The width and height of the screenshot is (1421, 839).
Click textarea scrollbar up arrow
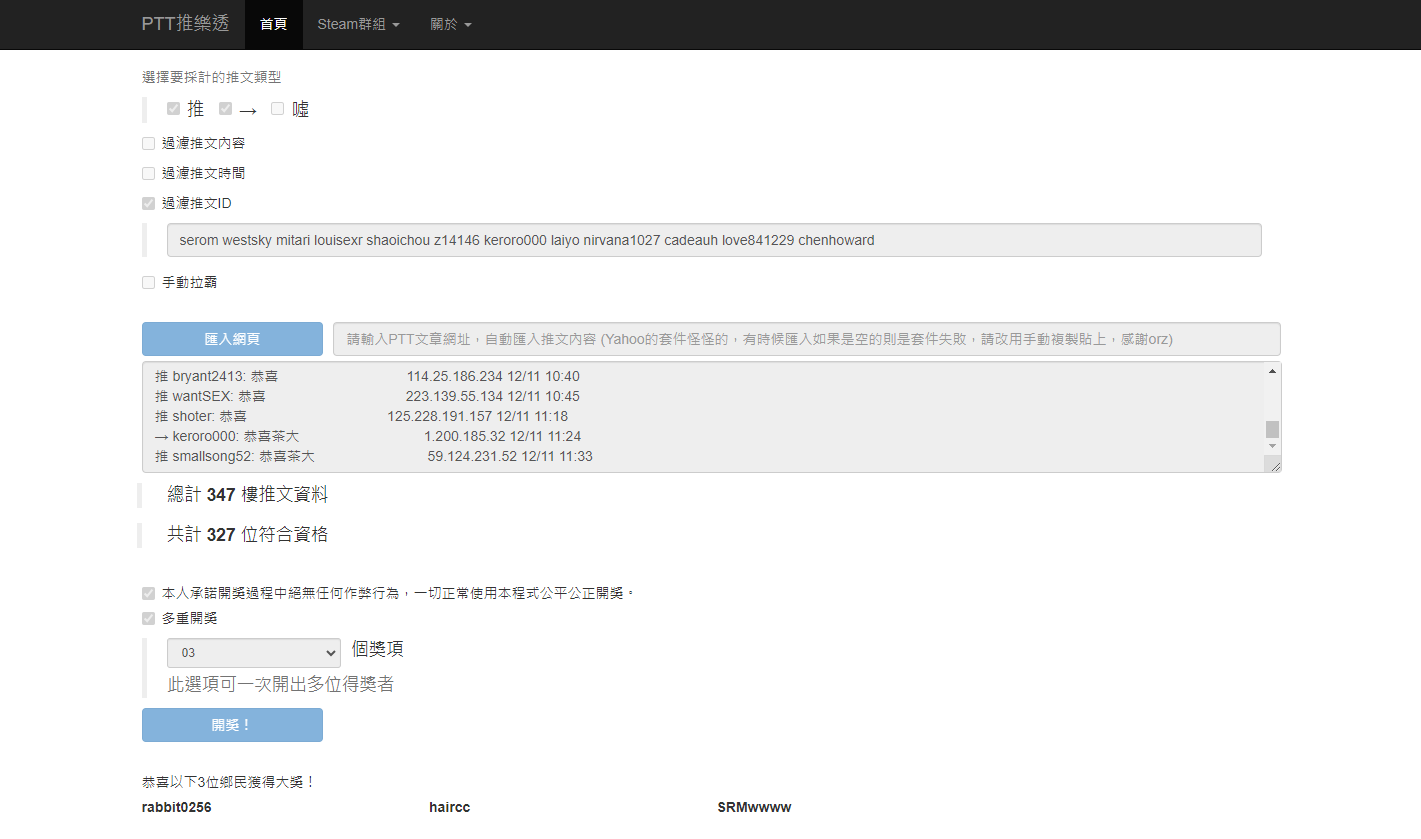point(1273,371)
